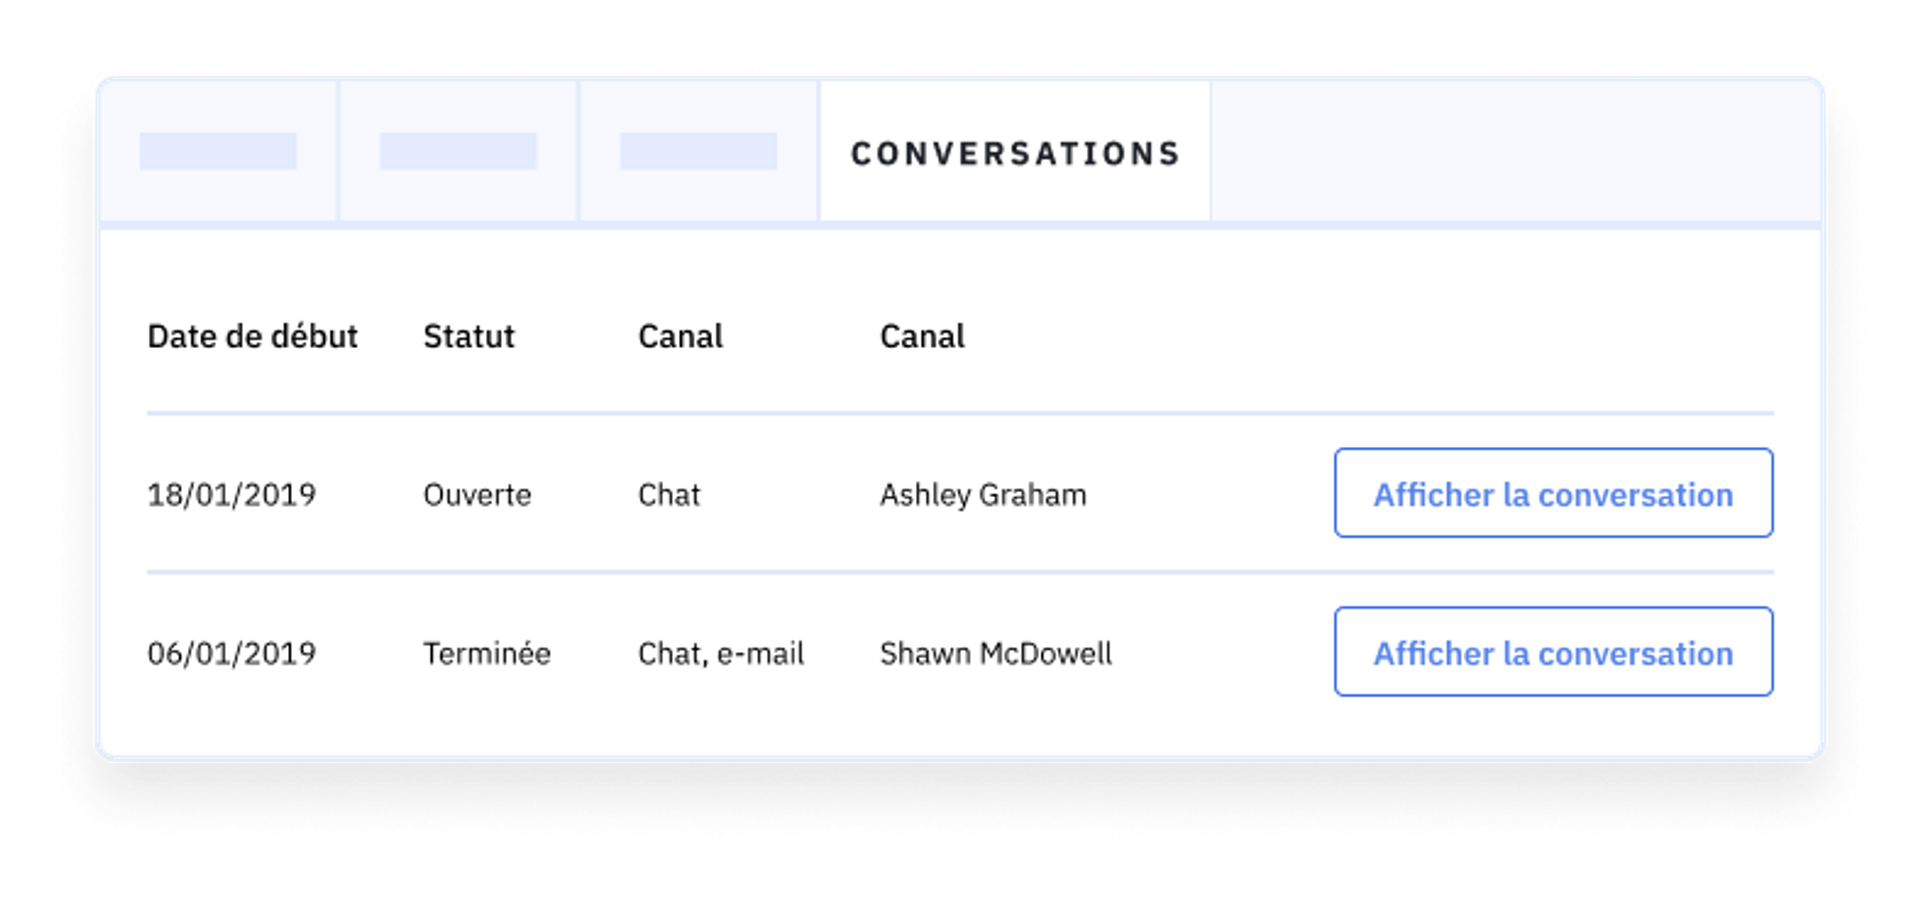Click the Canal header above Ashley Graham
Screen dimensions: 1920x923
922,337
